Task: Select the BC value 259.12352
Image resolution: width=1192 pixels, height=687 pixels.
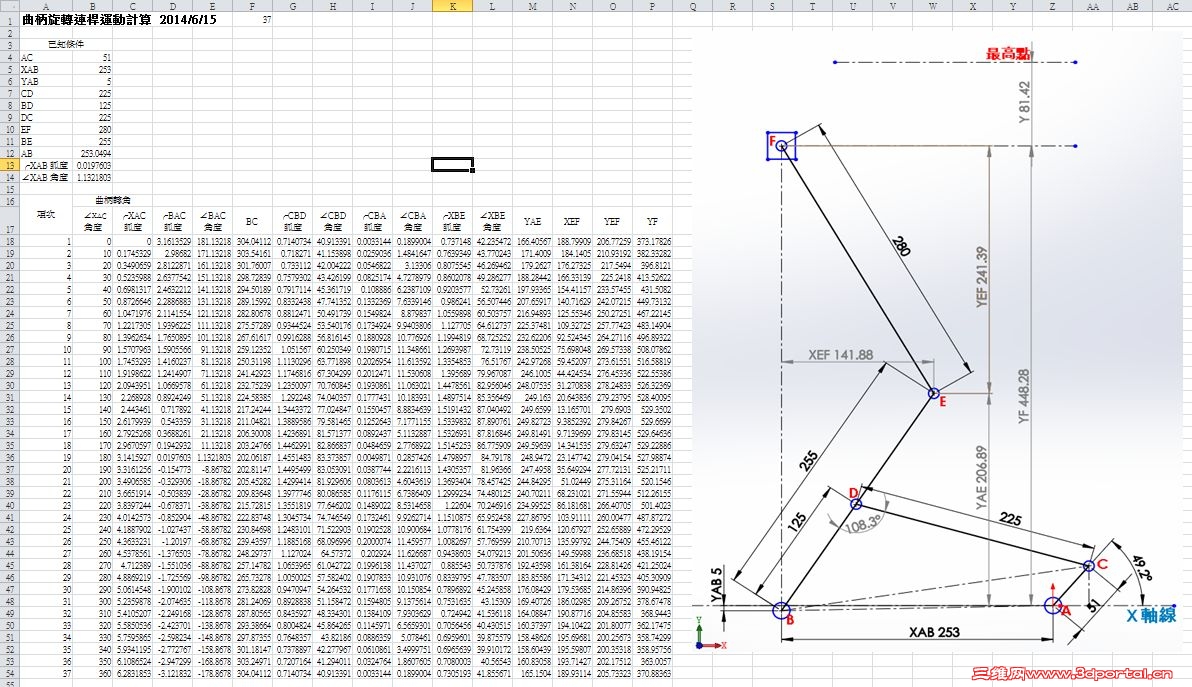Action: click(252, 349)
